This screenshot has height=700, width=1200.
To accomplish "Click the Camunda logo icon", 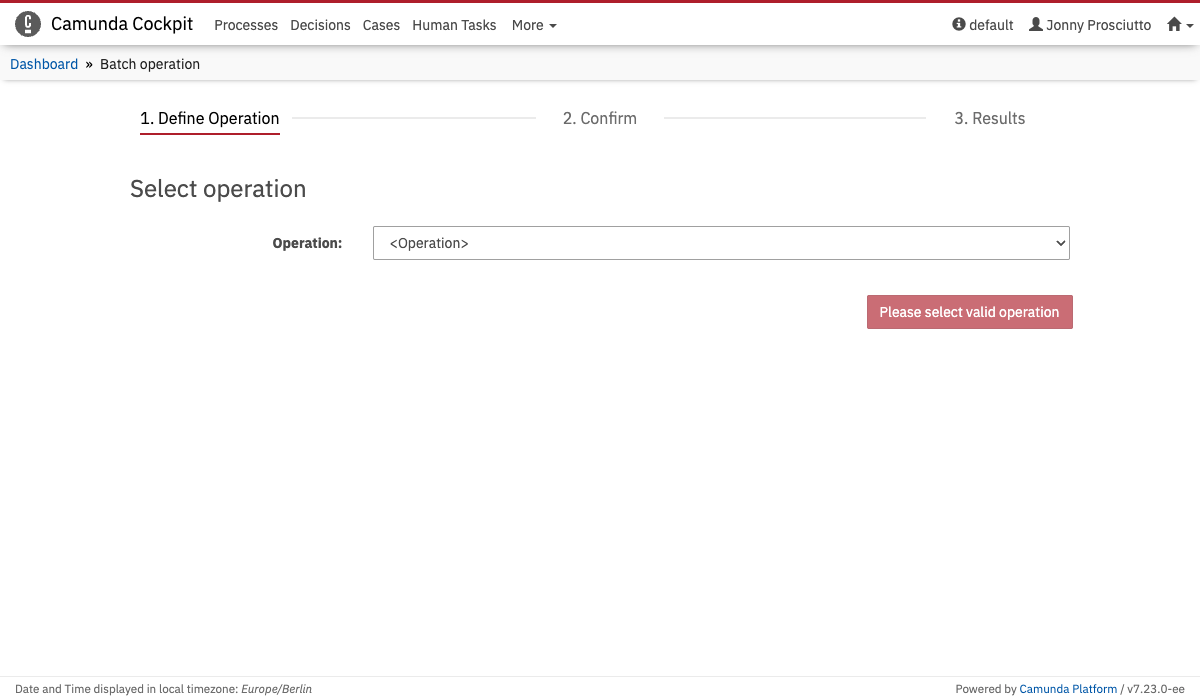I will 28,25.
